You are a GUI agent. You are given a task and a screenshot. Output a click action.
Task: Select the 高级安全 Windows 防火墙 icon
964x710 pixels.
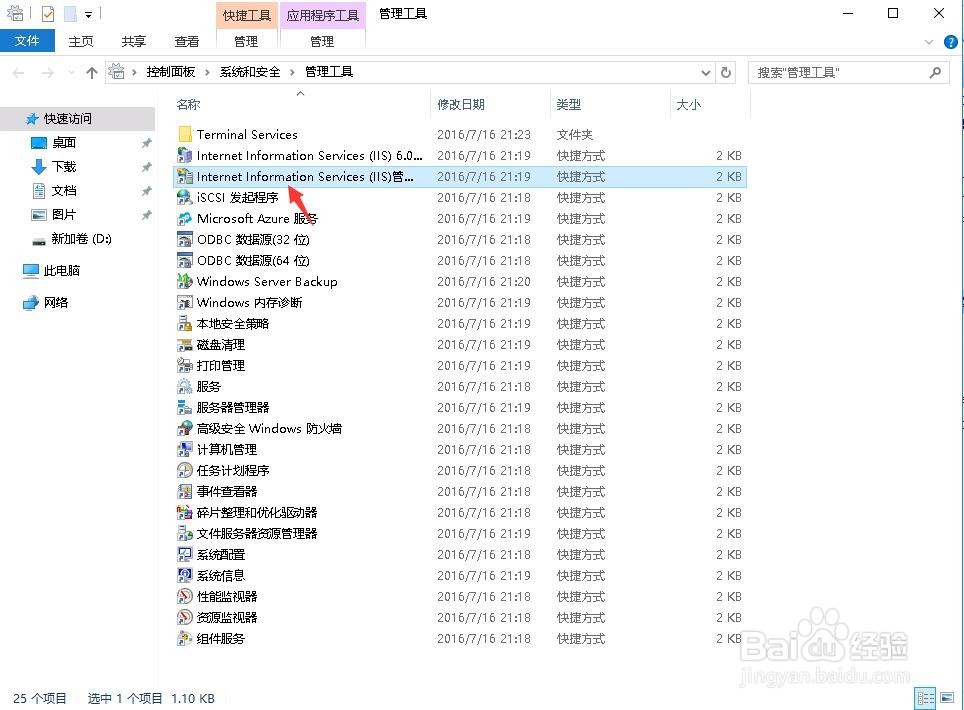[185, 428]
